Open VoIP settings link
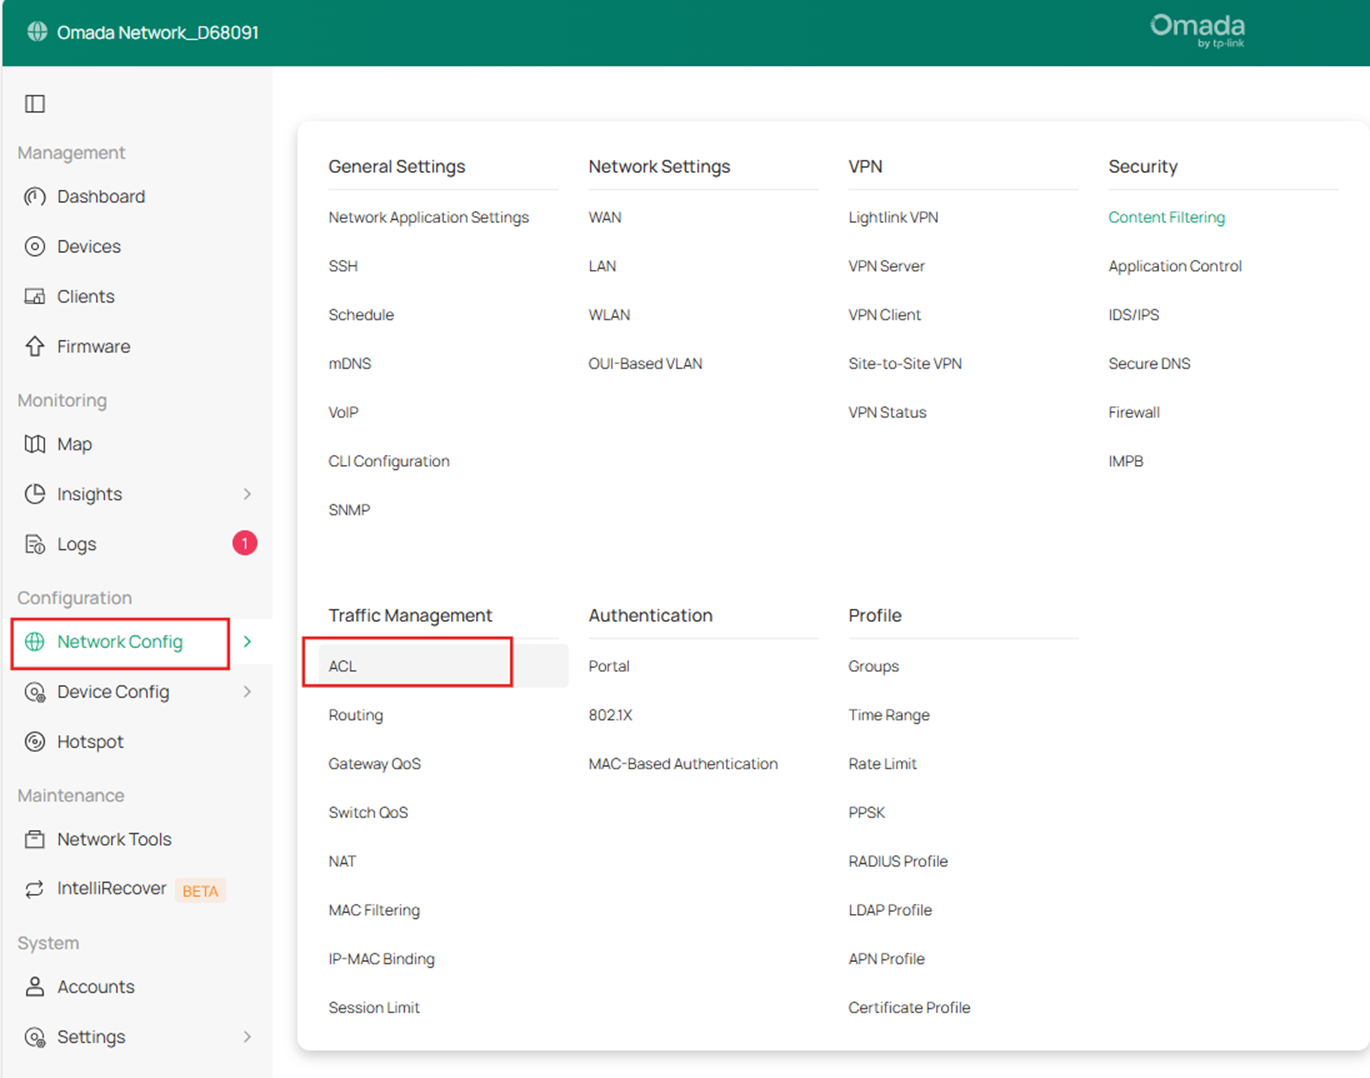This screenshot has height=1078, width=1370. click(344, 412)
